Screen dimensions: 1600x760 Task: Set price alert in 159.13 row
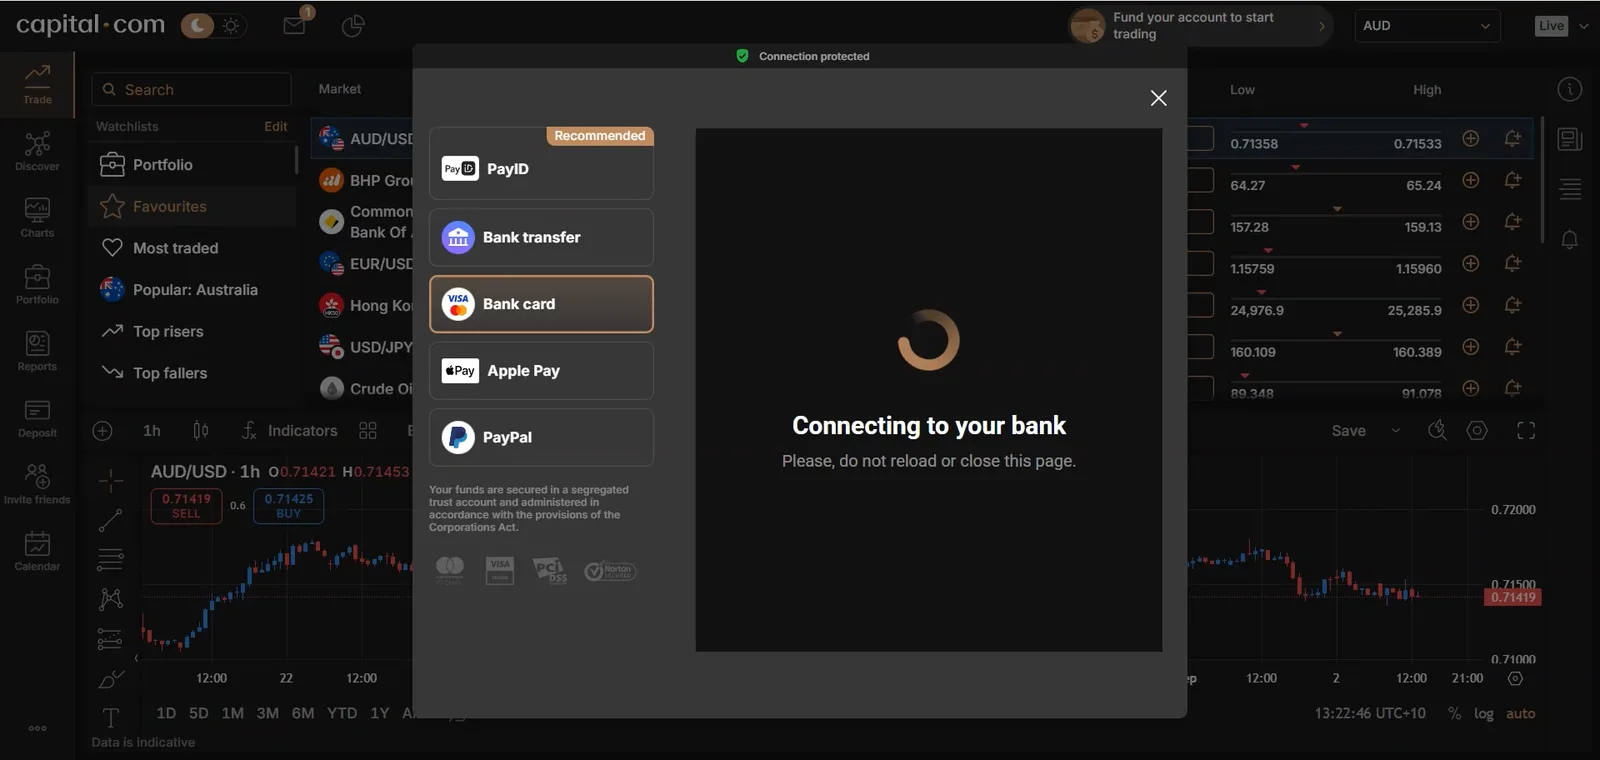(x=1513, y=222)
